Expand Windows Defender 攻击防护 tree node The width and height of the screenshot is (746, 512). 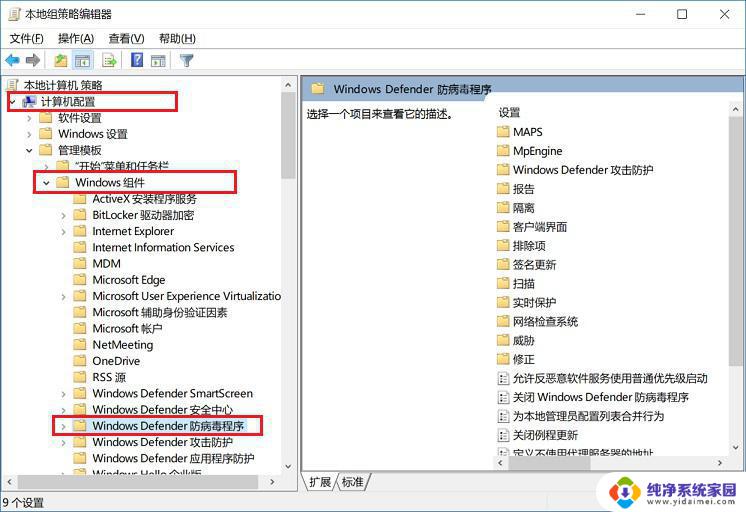(x=63, y=443)
